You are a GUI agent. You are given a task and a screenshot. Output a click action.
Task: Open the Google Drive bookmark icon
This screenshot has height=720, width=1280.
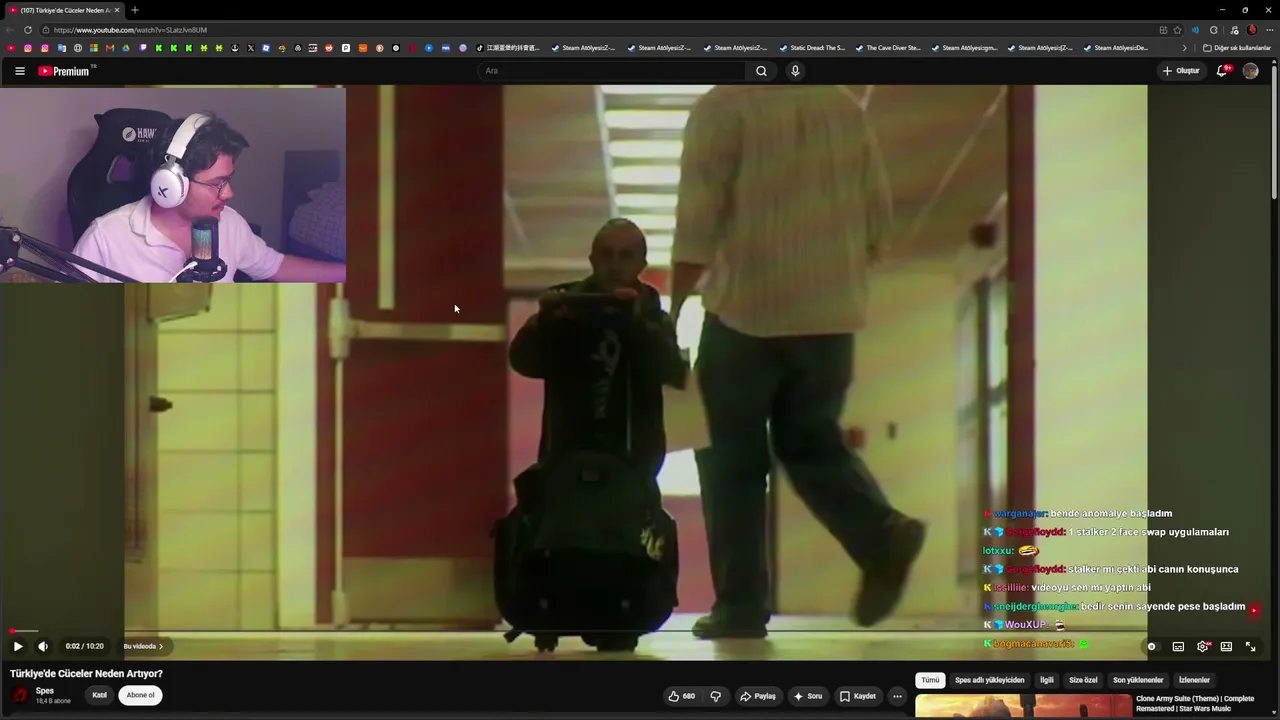tap(126, 48)
